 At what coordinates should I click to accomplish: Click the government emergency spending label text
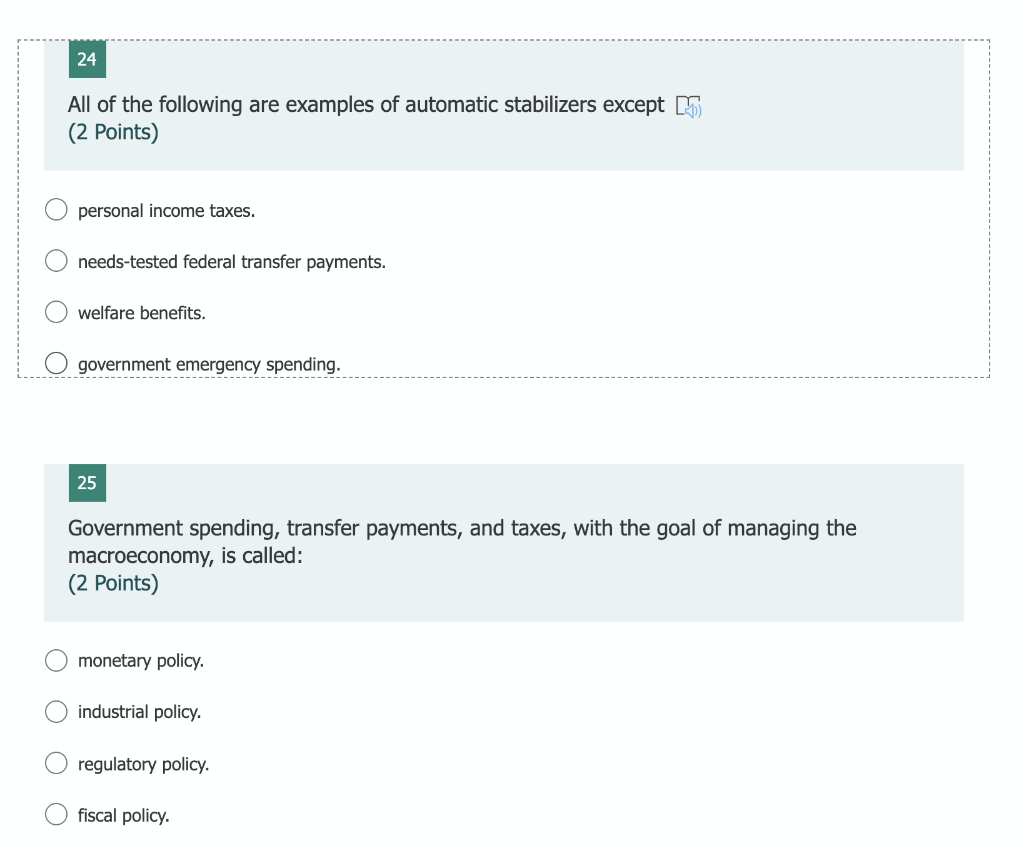pyautogui.click(x=209, y=364)
